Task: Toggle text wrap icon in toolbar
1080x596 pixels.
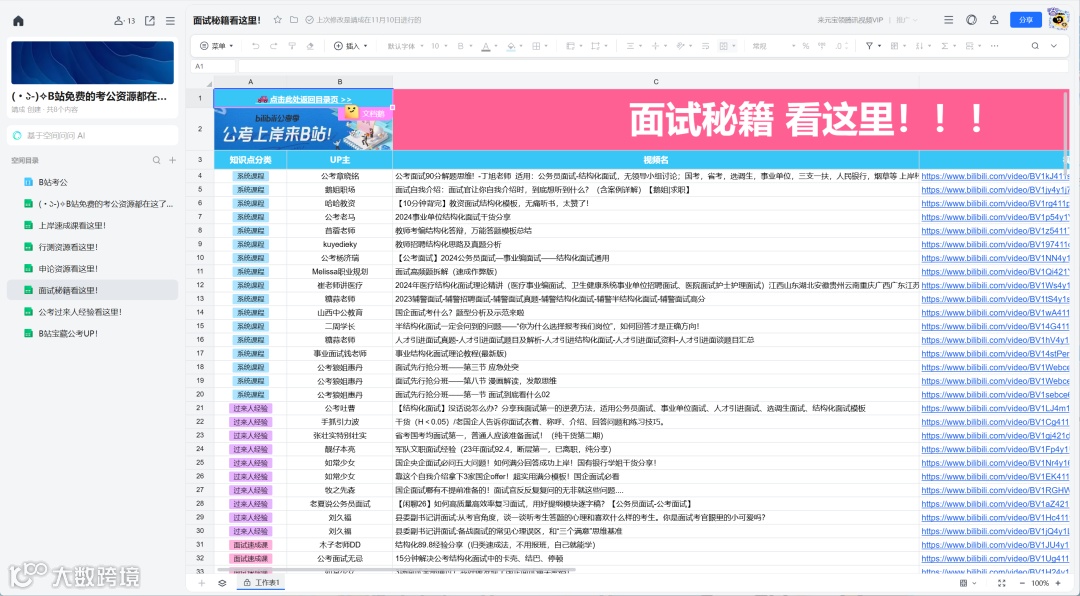Action: click(x=705, y=46)
